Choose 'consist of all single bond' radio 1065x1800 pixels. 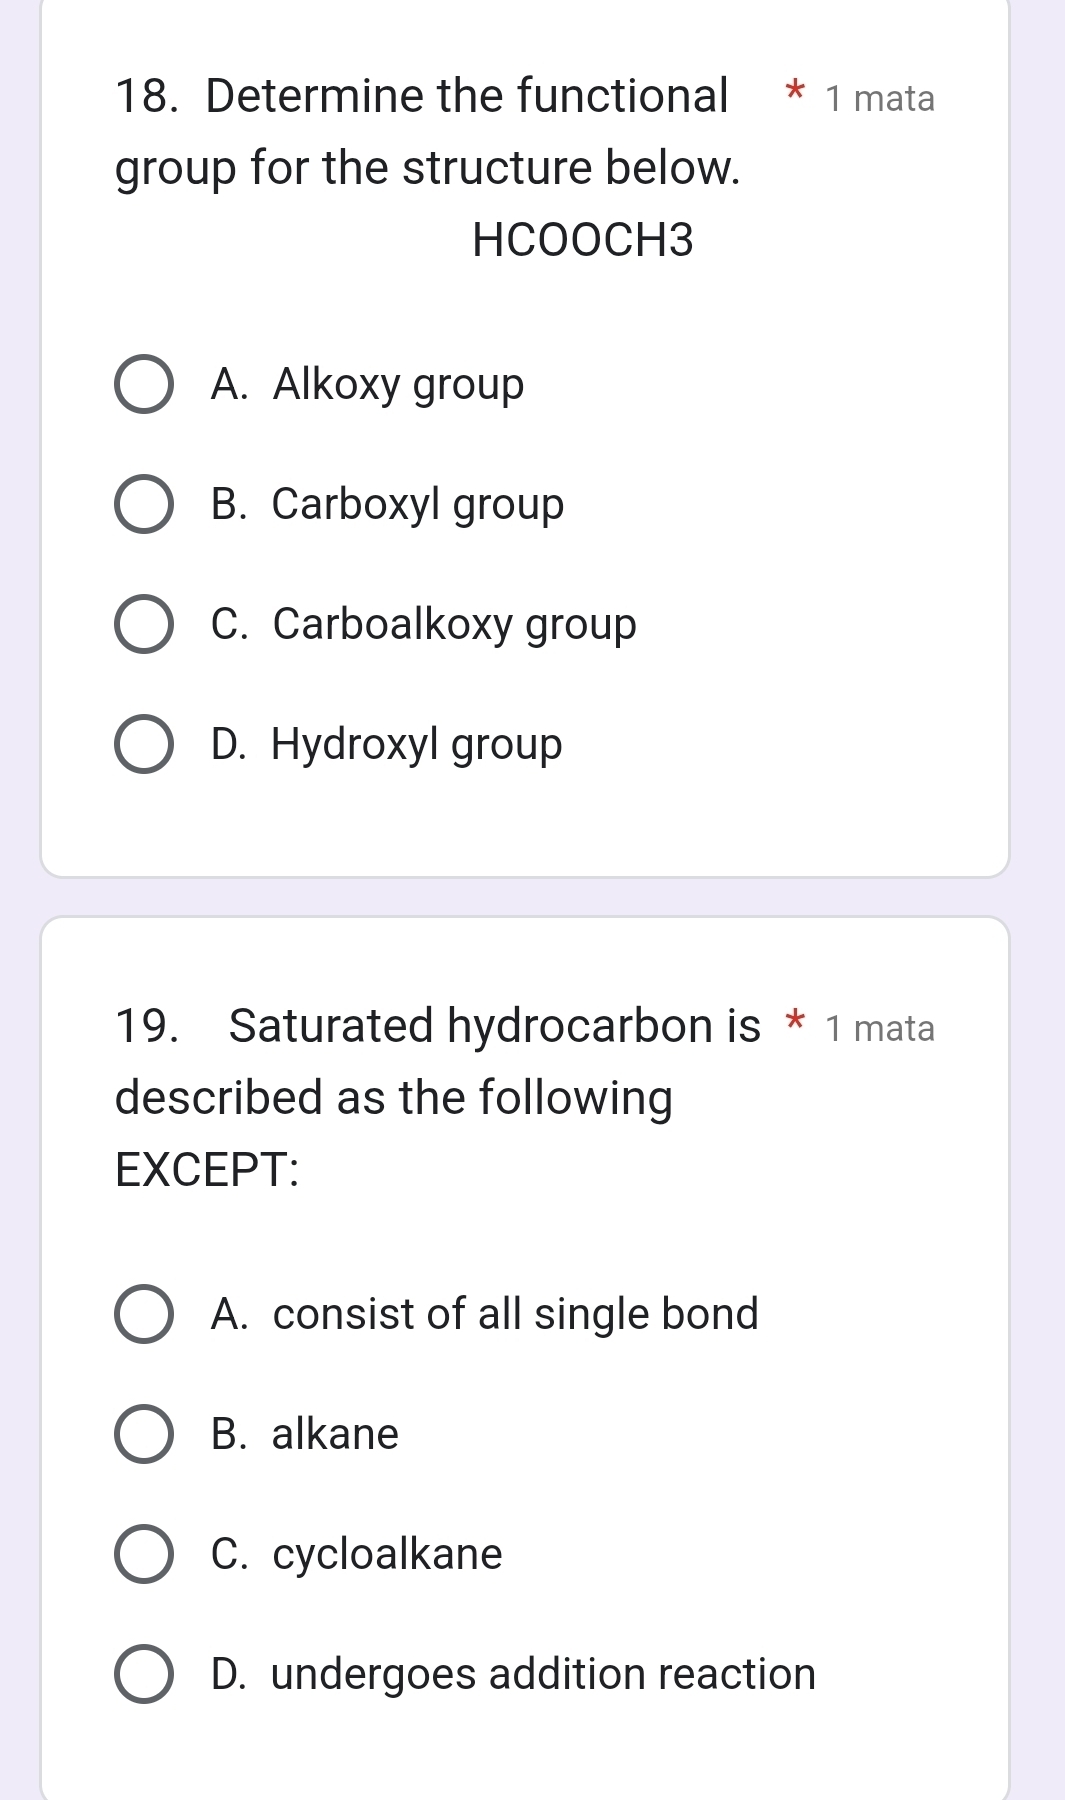coord(144,1314)
